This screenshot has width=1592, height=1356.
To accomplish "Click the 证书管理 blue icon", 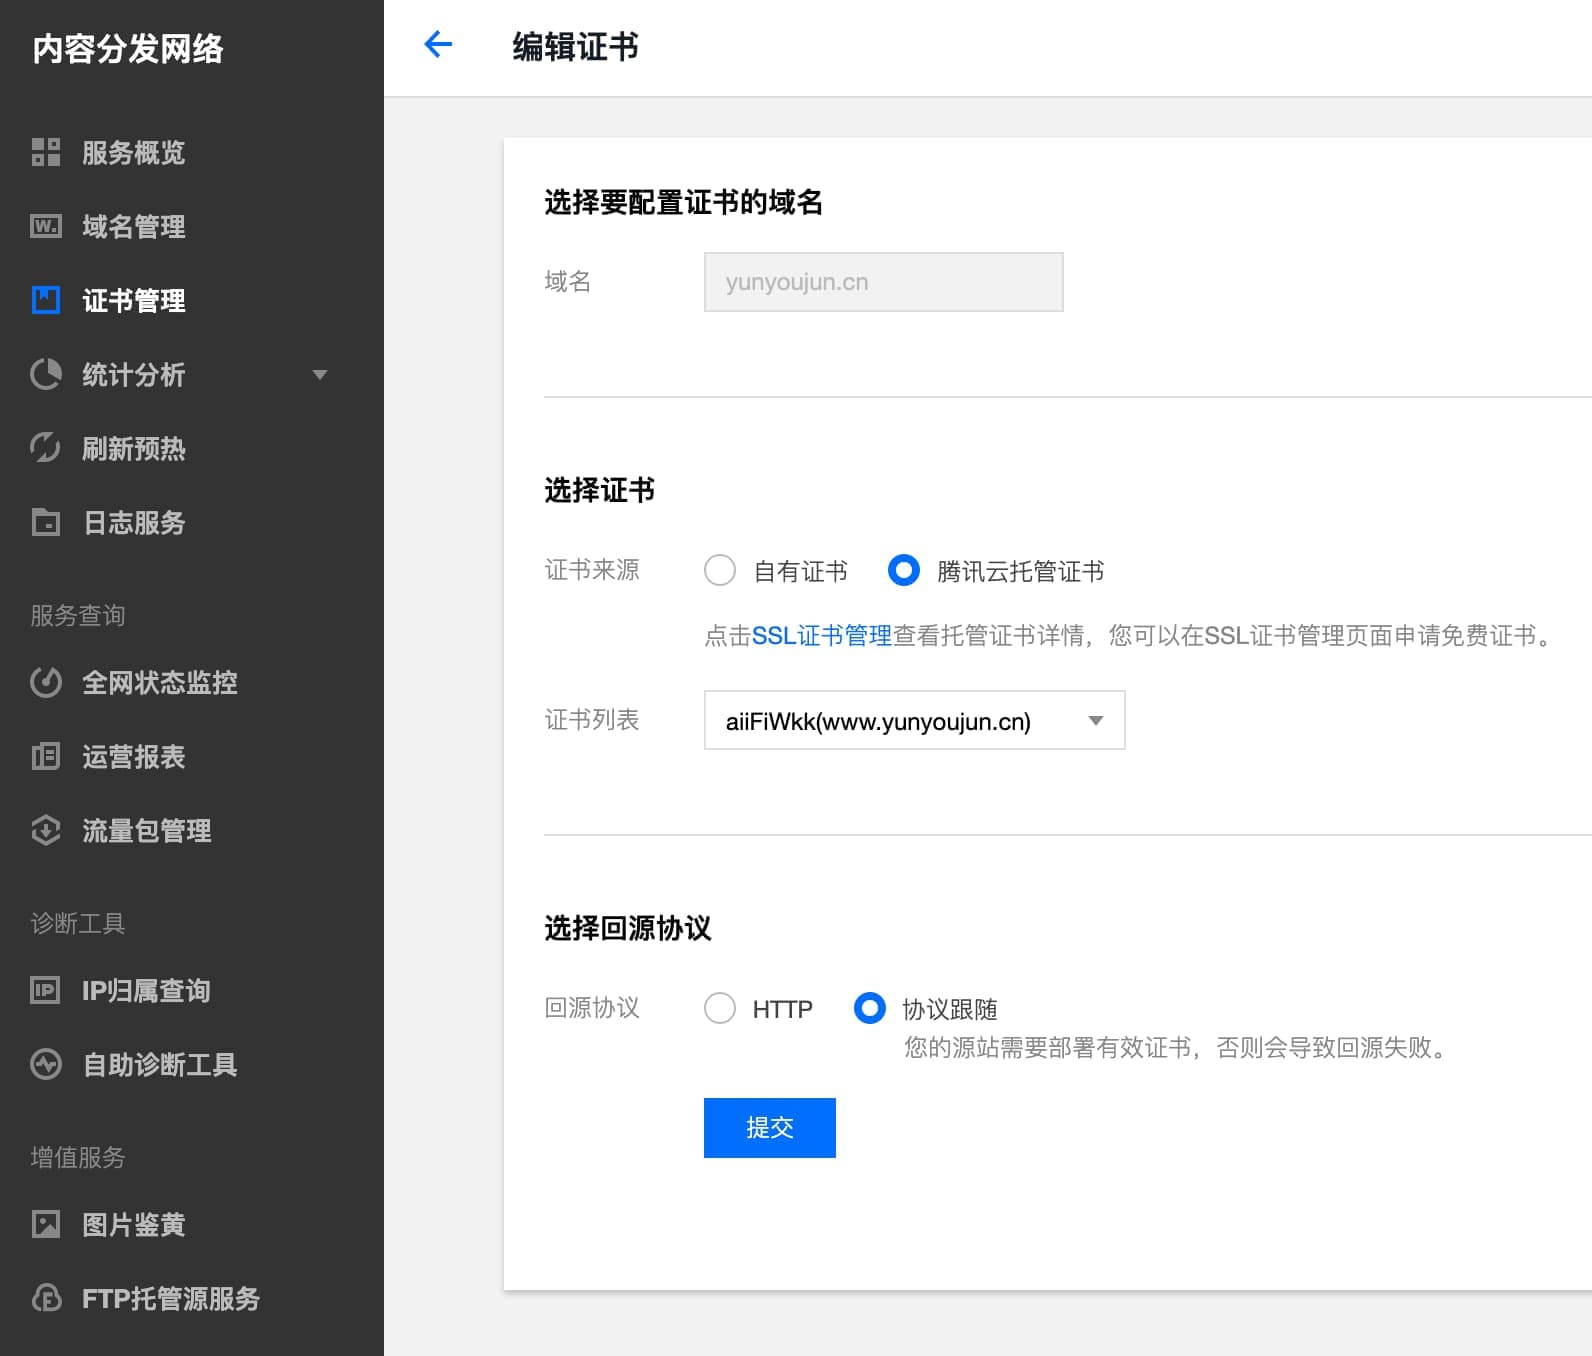I will click(46, 300).
